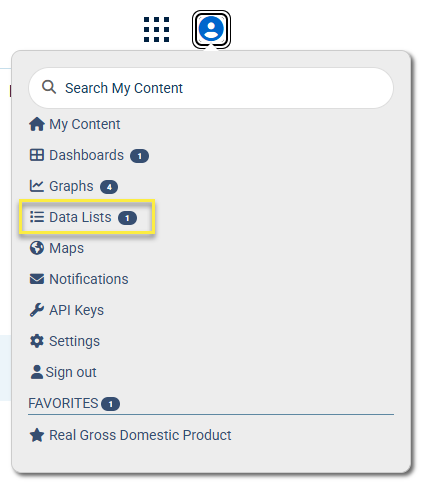Click the My Content home icon
The width and height of the screenshot is (428, 490).
37,124
